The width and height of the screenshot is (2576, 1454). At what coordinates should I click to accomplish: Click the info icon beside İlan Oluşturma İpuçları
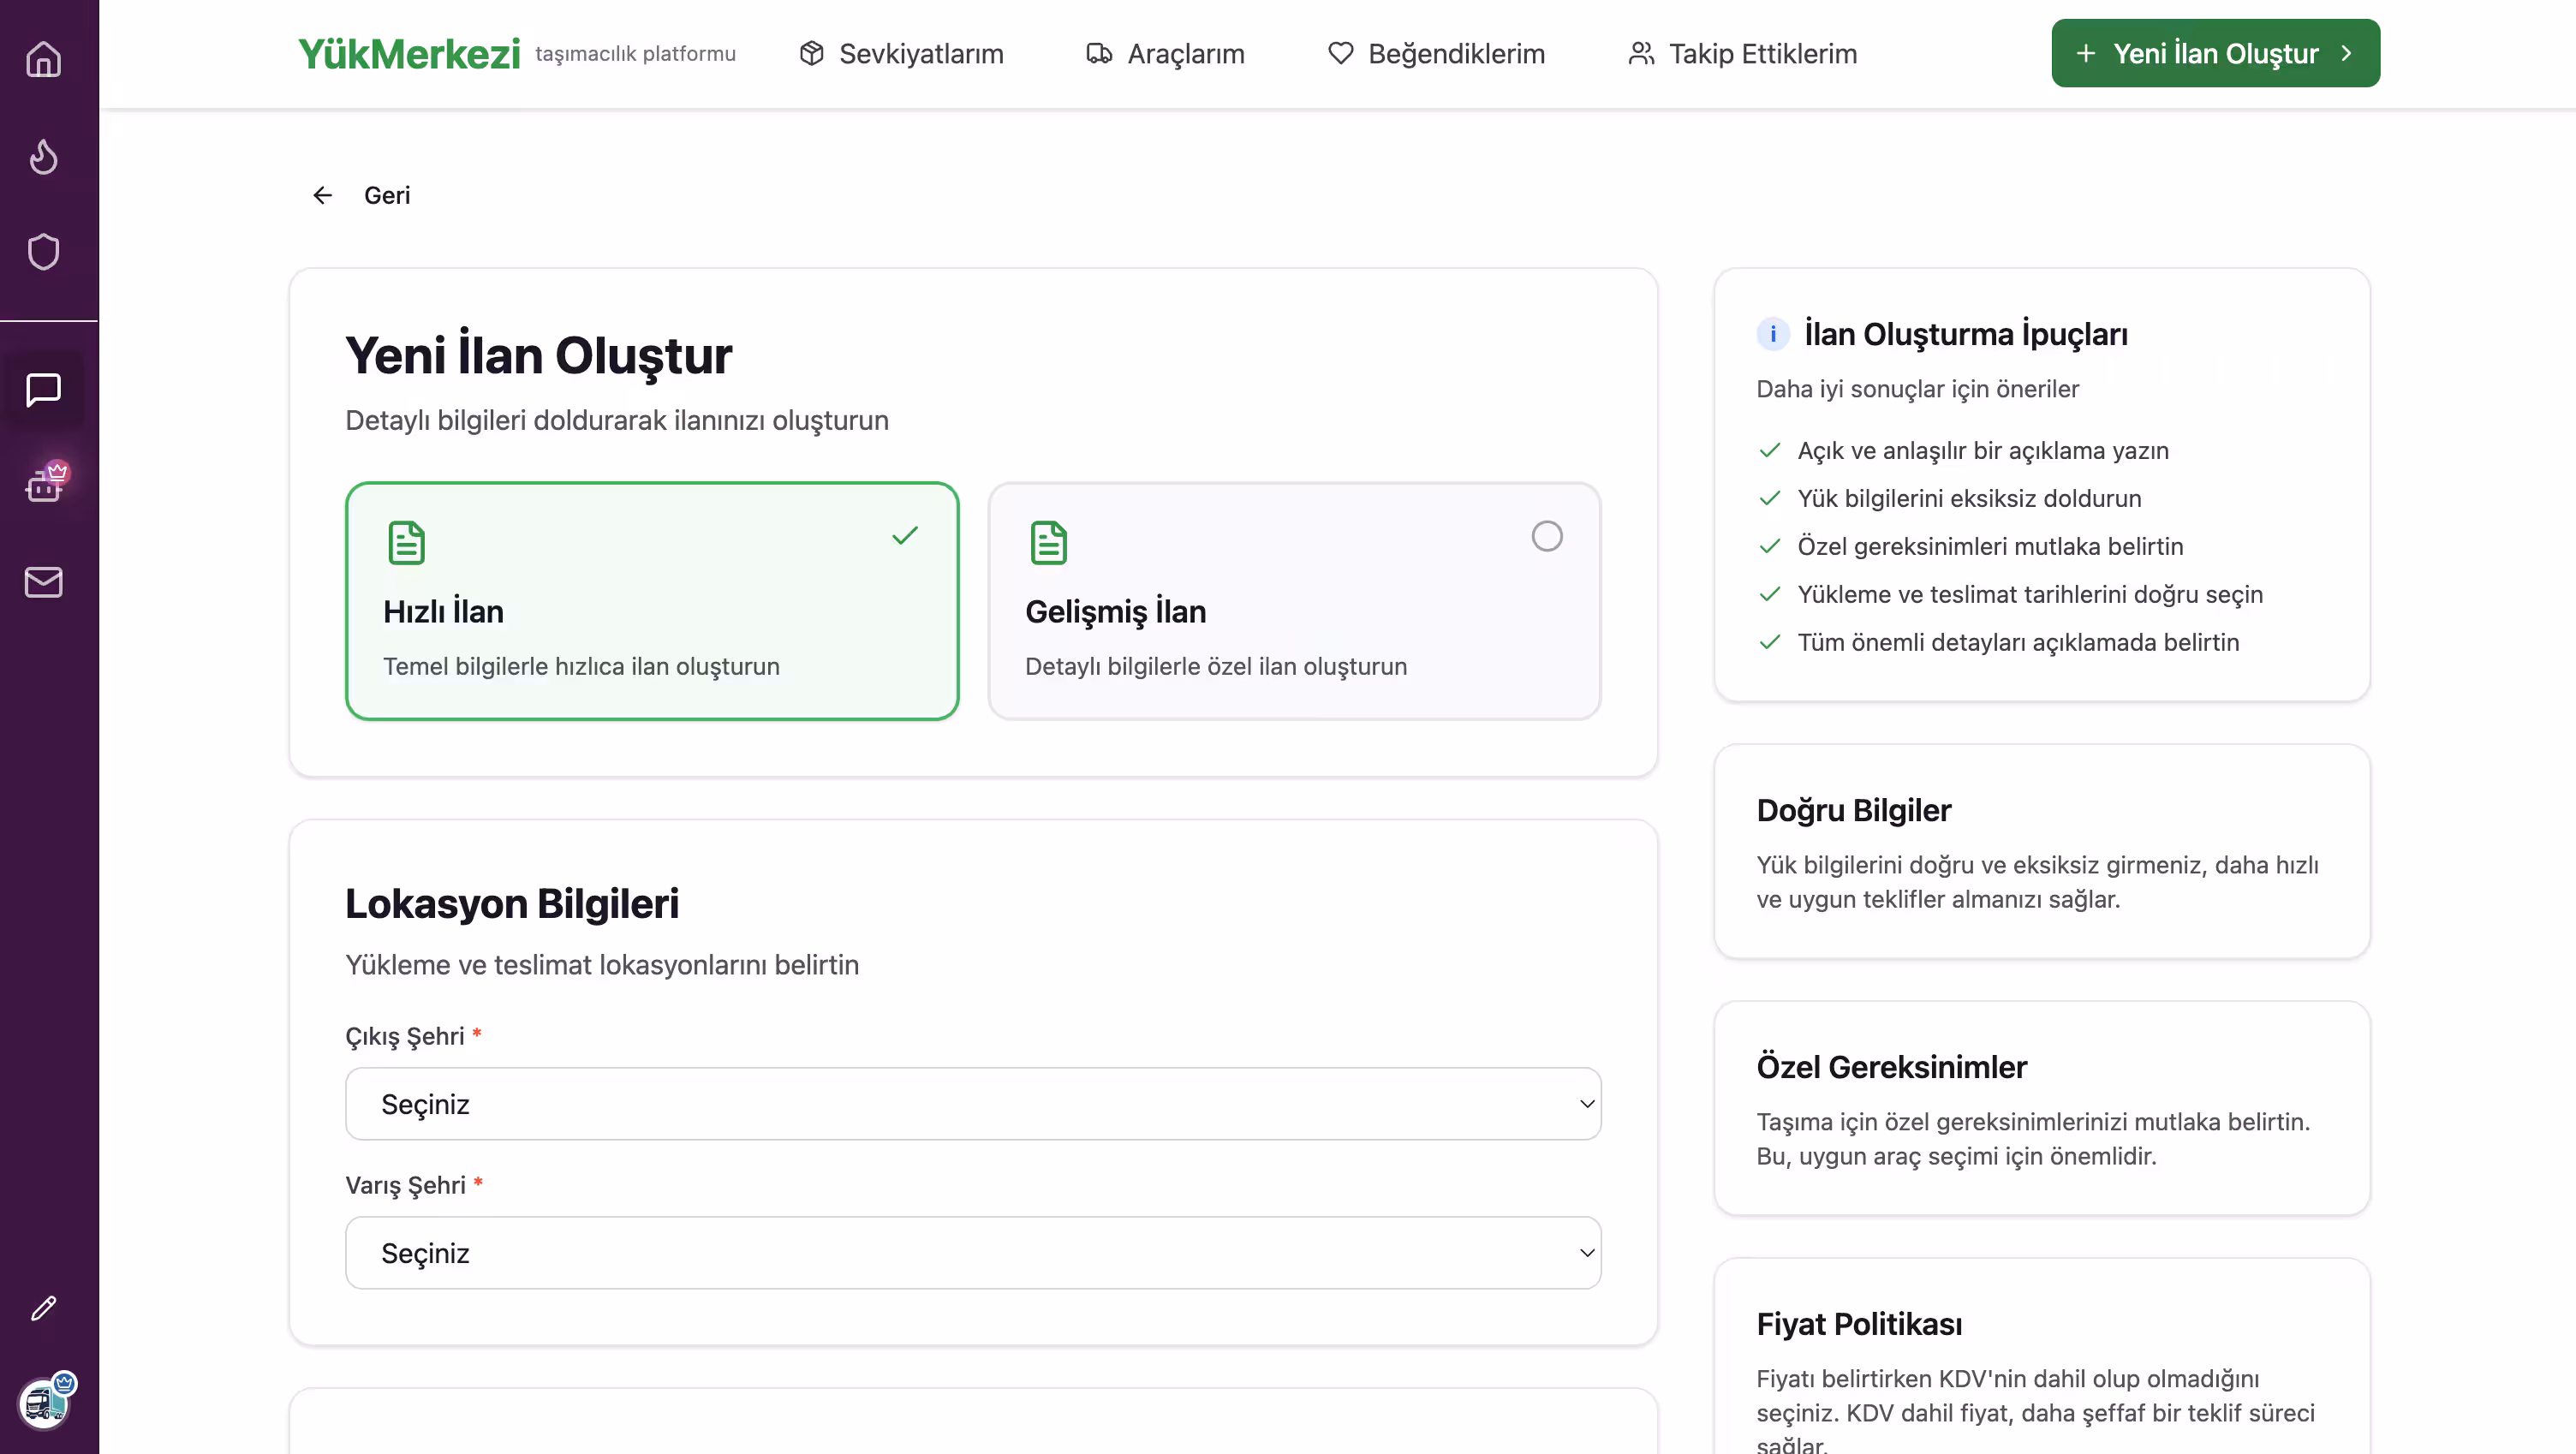[x=1773, y=334]
